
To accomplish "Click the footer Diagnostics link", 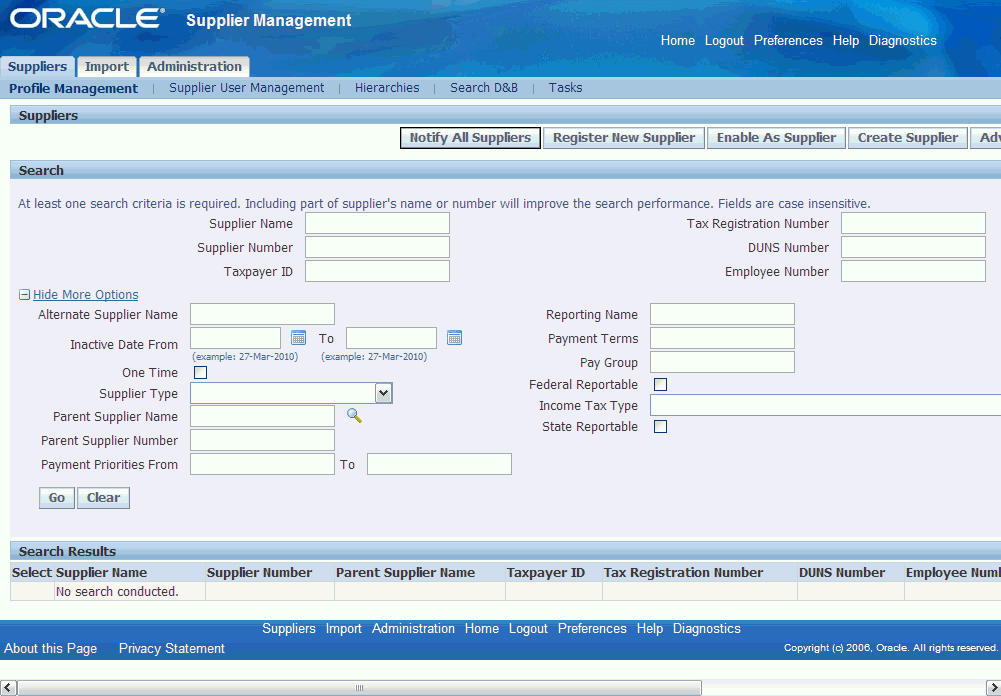I will pyautogui.click(x=707, y=628).
